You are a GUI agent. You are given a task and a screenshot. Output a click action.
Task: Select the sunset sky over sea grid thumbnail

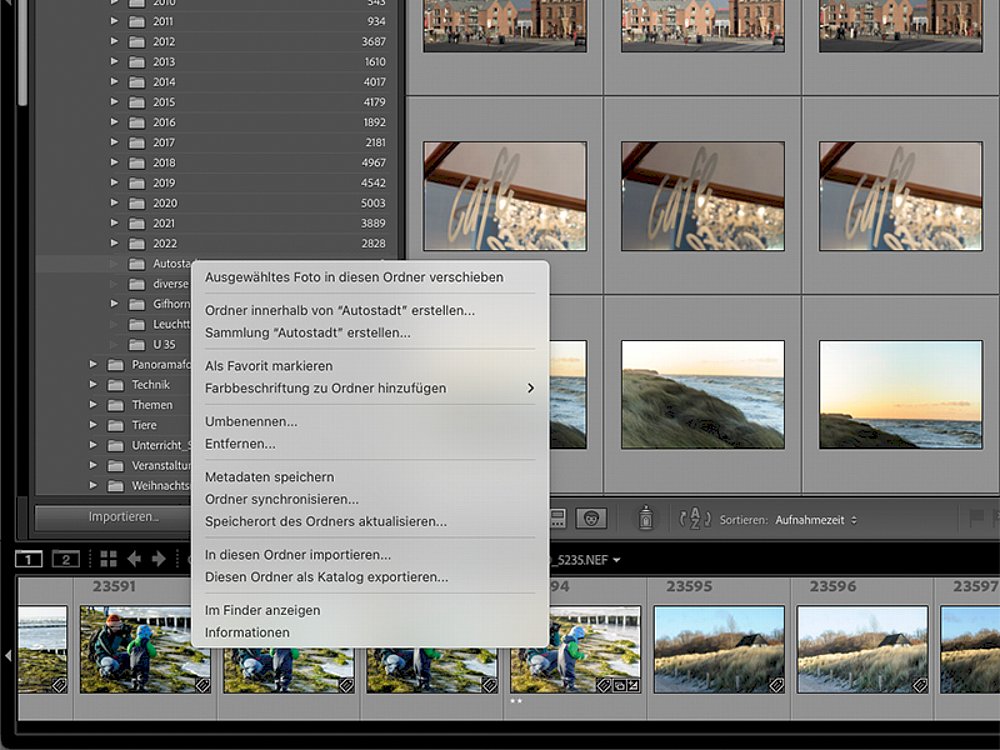tap(901, 394)
